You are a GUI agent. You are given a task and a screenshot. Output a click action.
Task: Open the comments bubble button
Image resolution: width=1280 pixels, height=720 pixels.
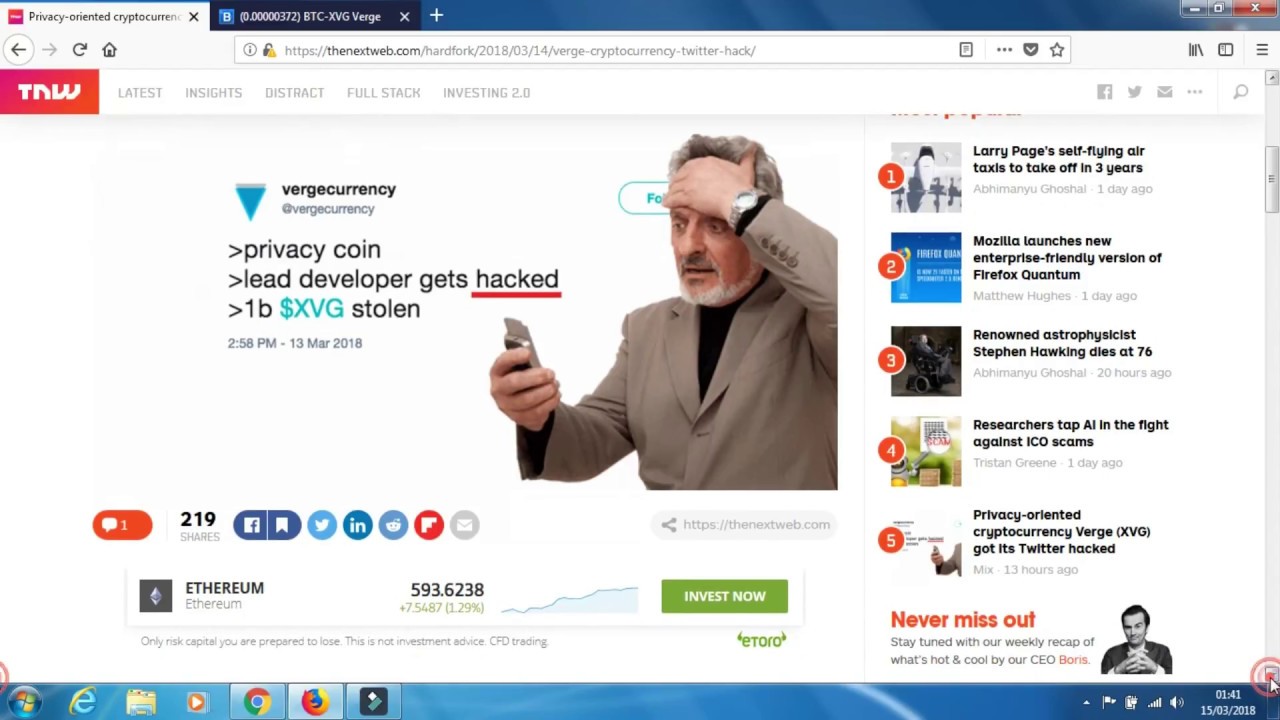point(122,524)
